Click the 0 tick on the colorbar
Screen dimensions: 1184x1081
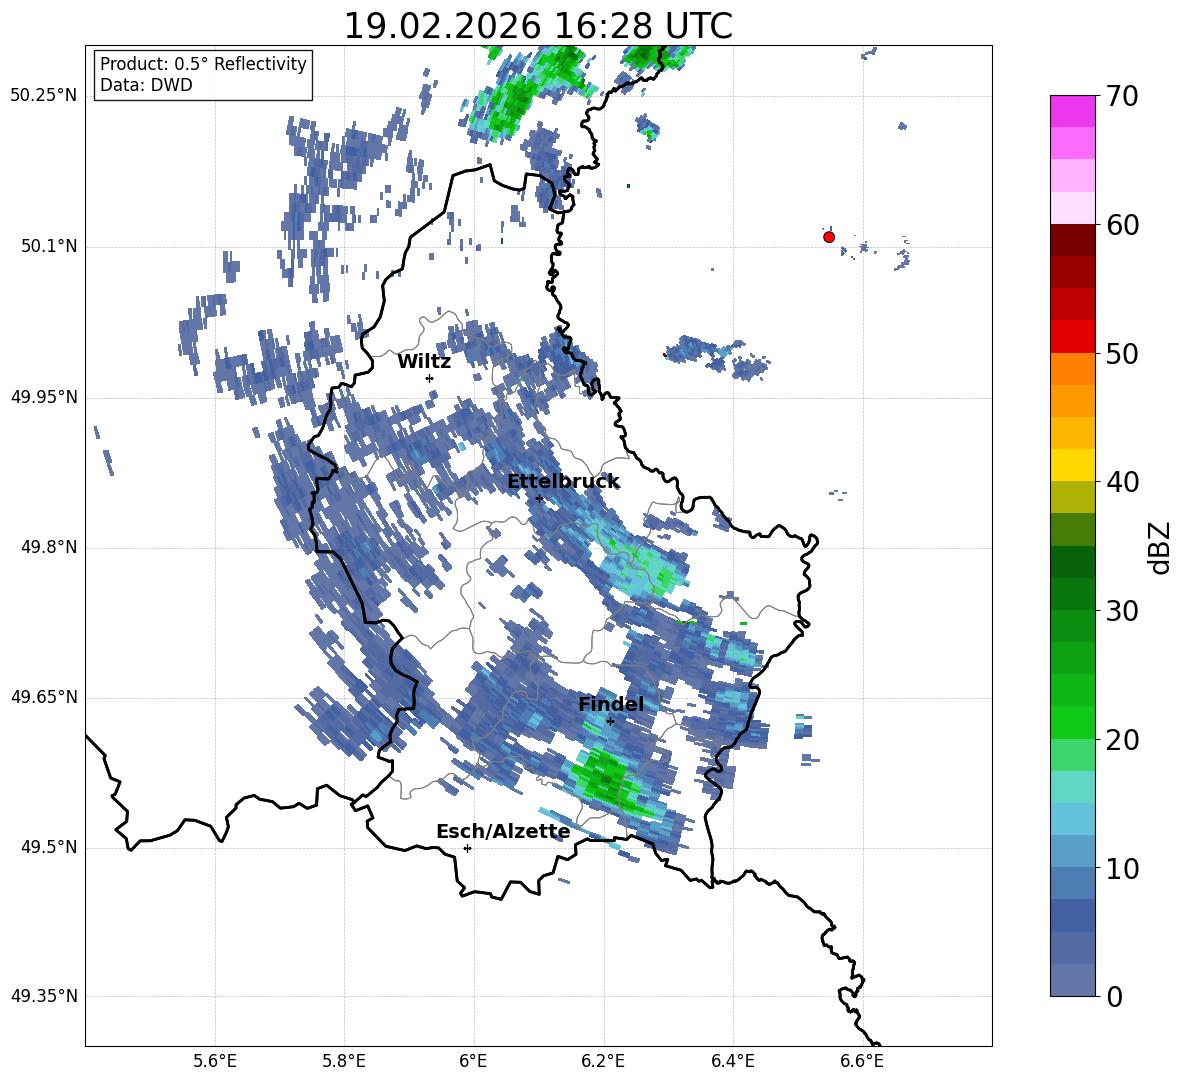pyautogui.click(x=1114, y=996)
